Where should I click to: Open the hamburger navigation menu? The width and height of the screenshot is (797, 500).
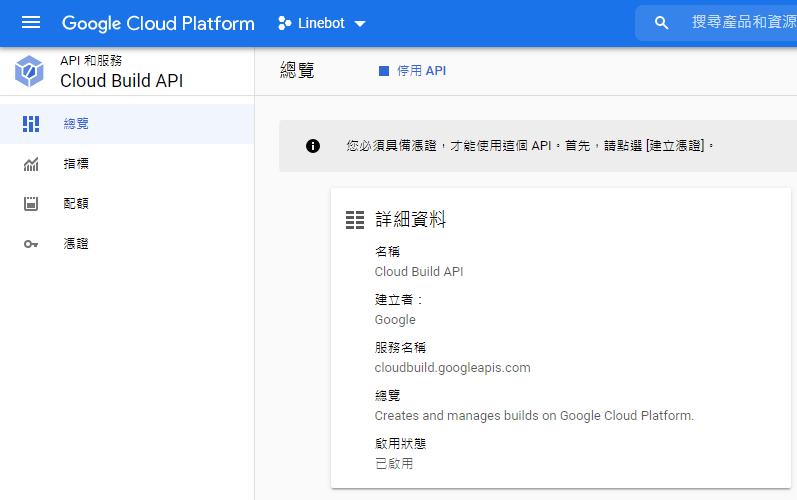[31, 22]
